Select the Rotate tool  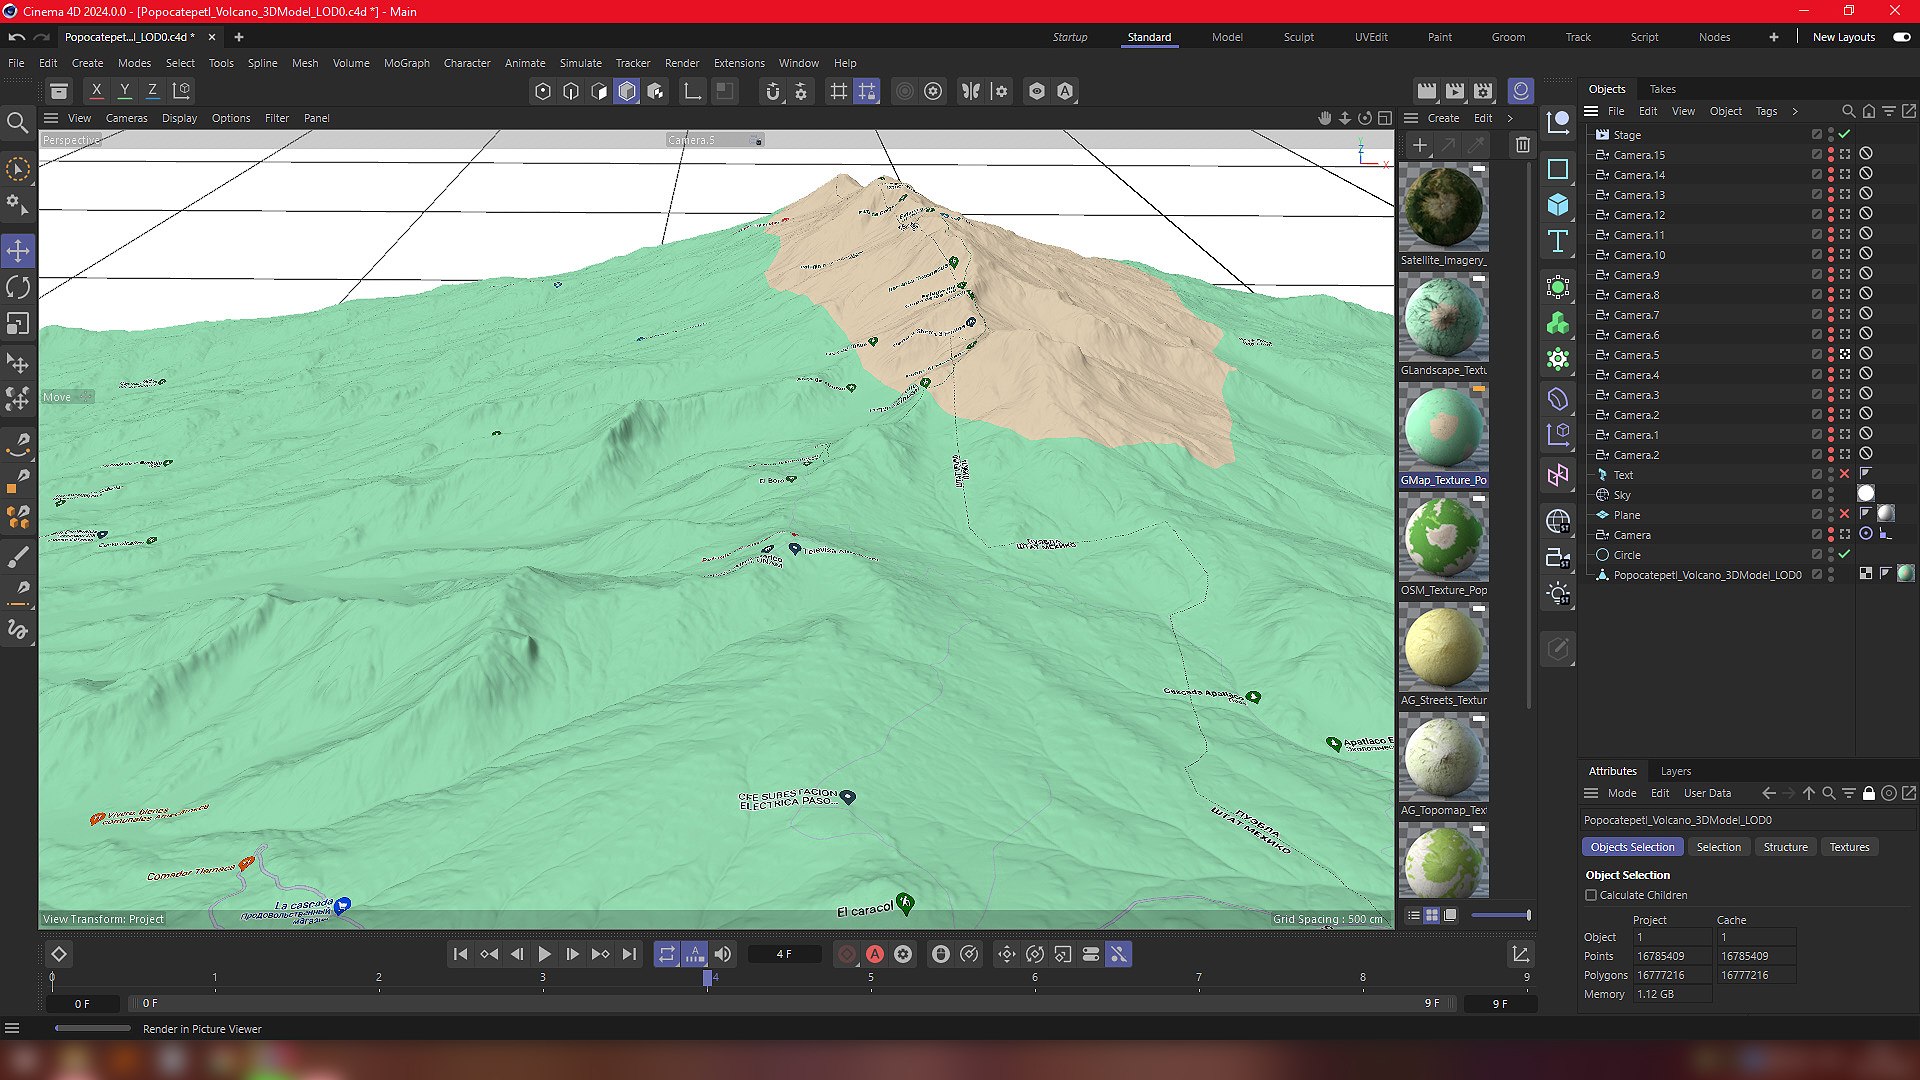(18, 287)
